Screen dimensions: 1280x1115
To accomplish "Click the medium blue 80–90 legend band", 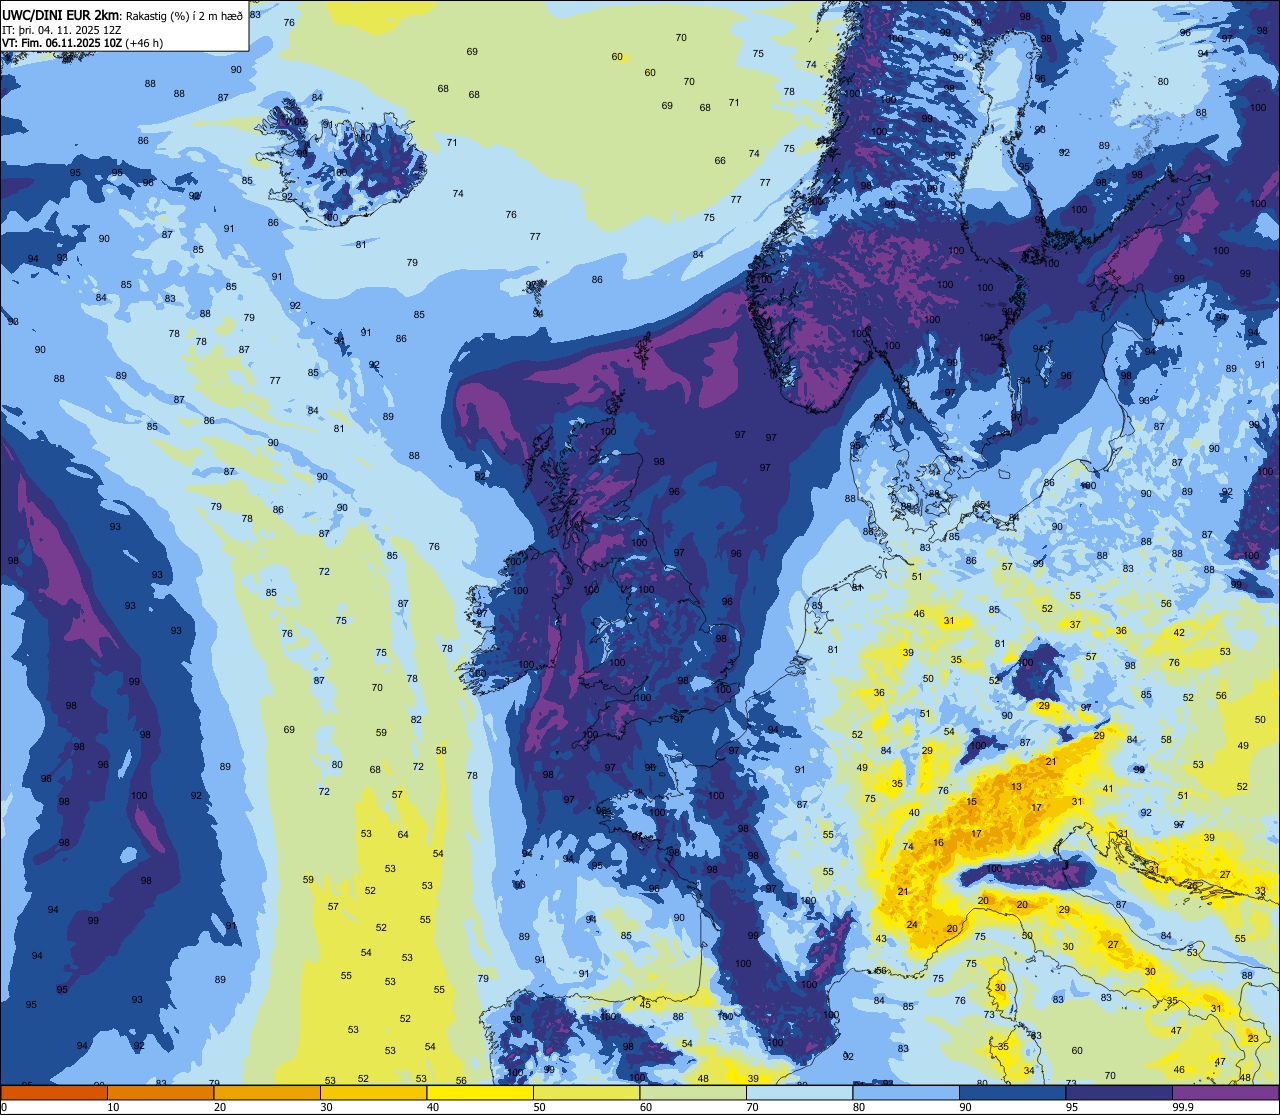I will click(x=906, y=1092).
